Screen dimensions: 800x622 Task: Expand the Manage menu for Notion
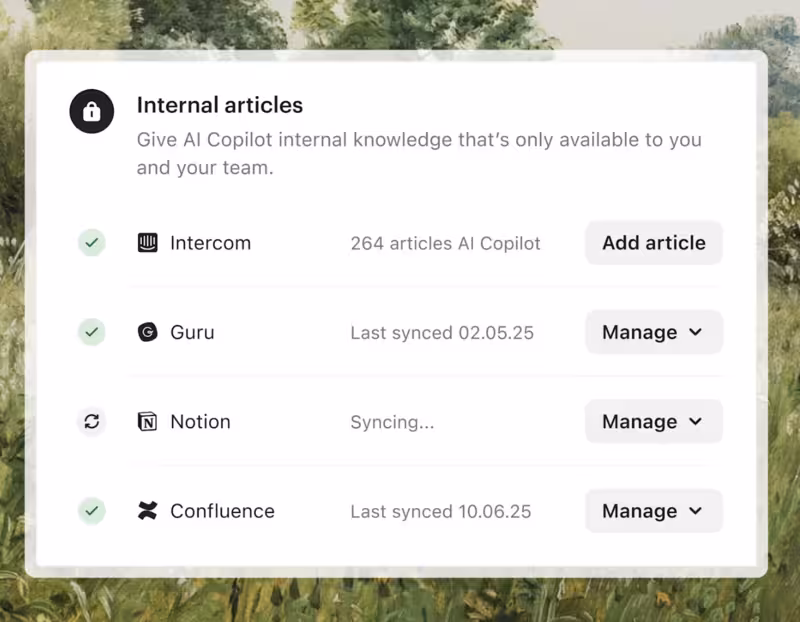point(653,421)
